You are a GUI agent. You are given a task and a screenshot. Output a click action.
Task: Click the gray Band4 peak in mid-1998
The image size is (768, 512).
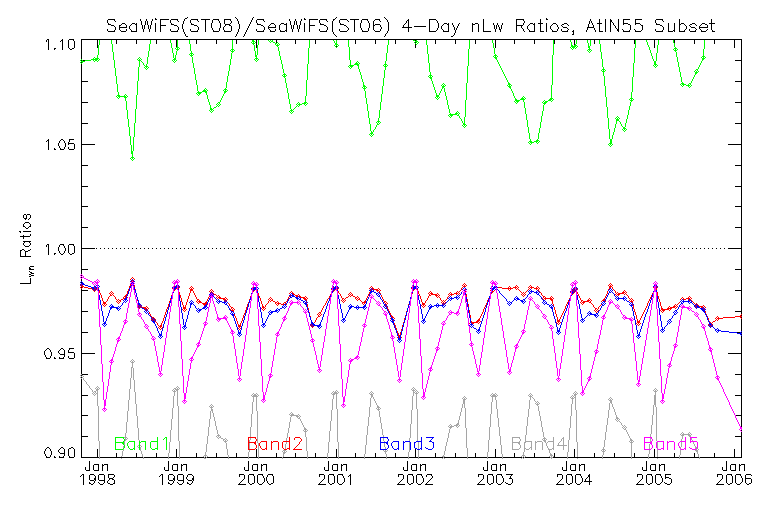(132, 362)
